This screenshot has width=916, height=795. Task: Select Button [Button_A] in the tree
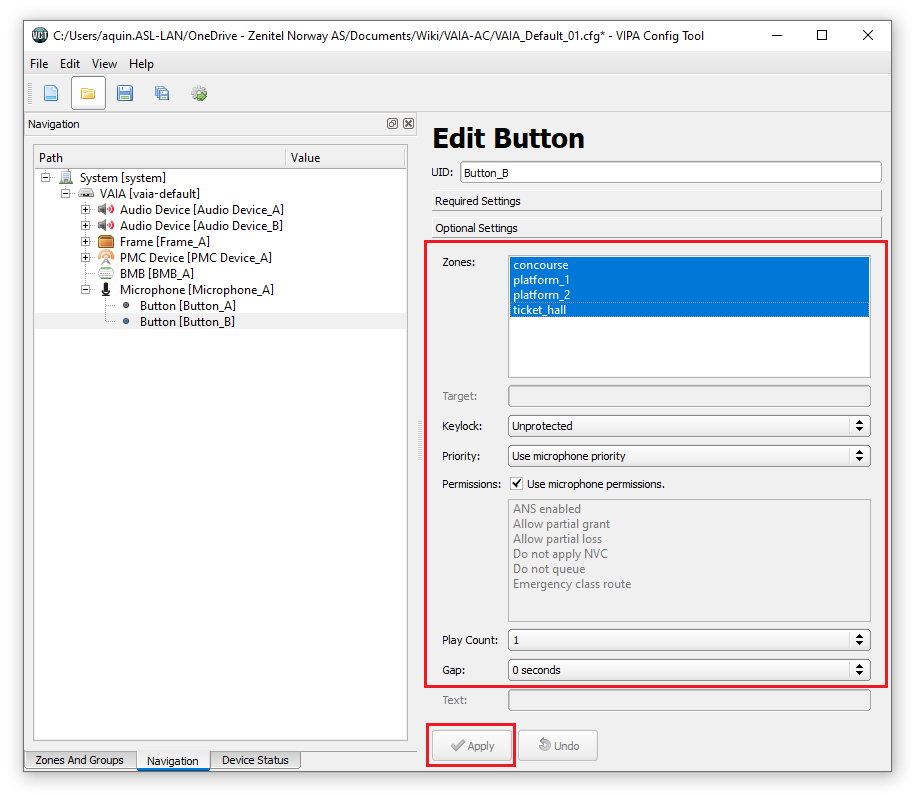tap(187, 305)
